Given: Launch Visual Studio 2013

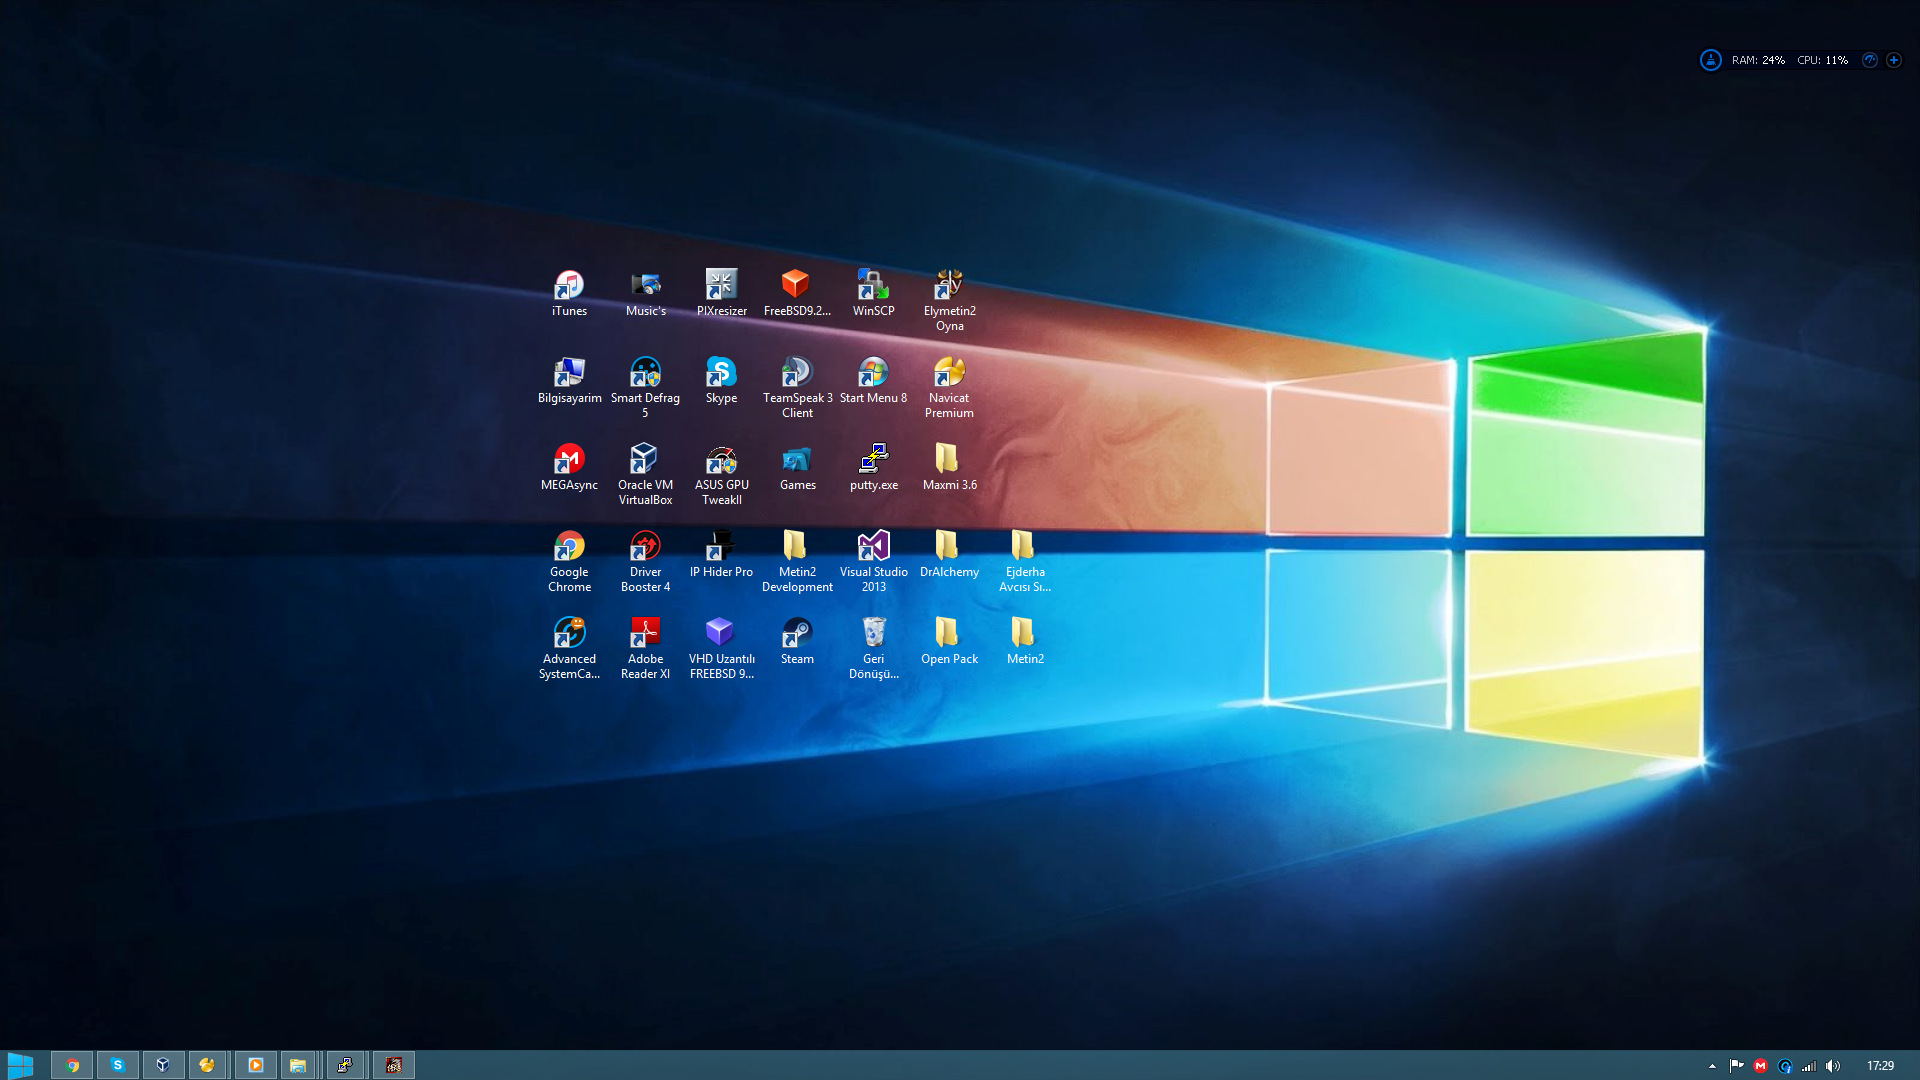Looking at the screenshot, I should 873,561.
